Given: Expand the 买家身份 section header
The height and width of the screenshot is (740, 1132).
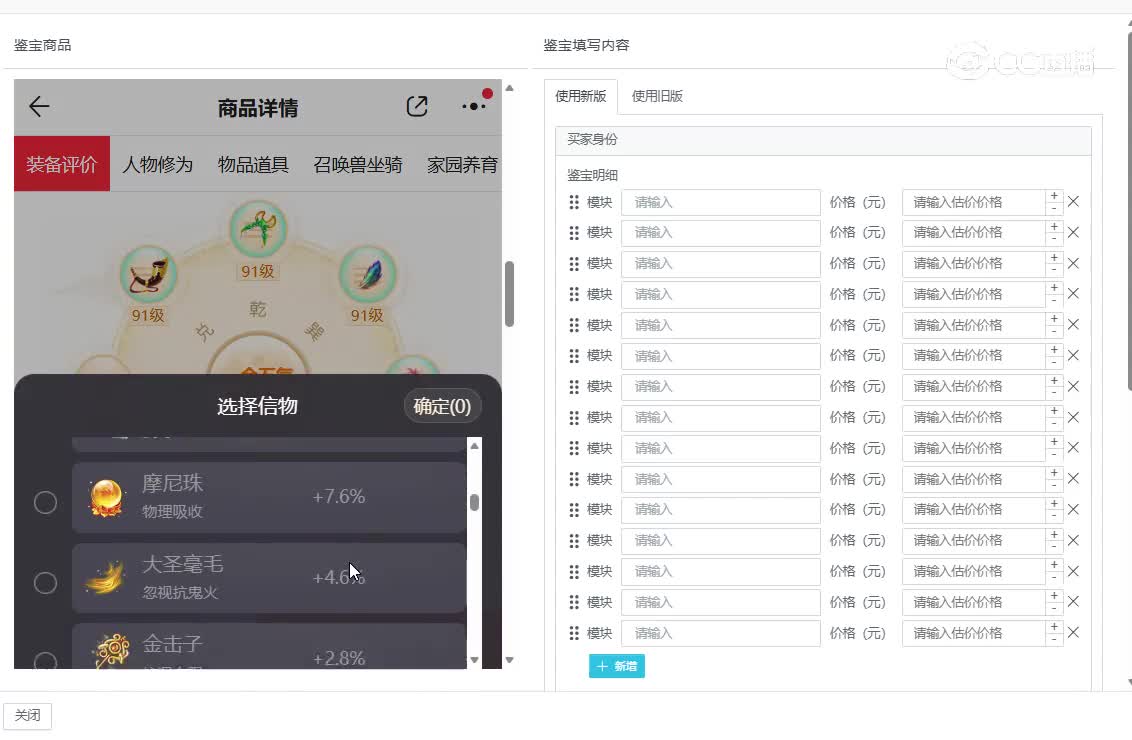Looking at the screenshot, I should pos(823,140).
